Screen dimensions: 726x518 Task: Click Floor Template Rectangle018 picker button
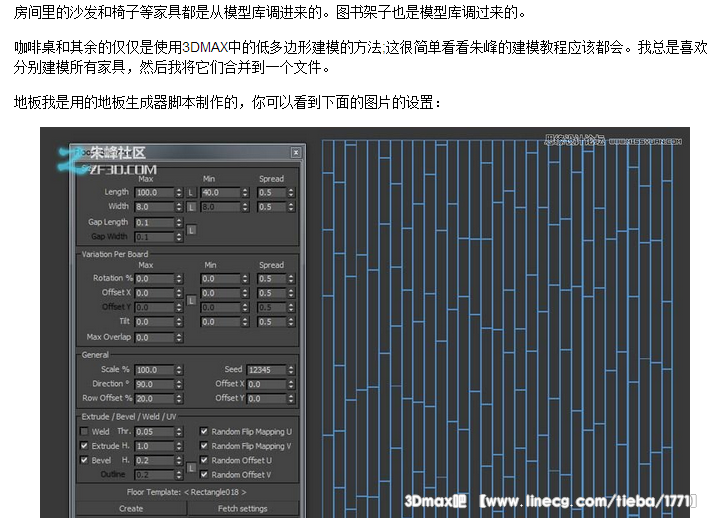pos(187,492)
